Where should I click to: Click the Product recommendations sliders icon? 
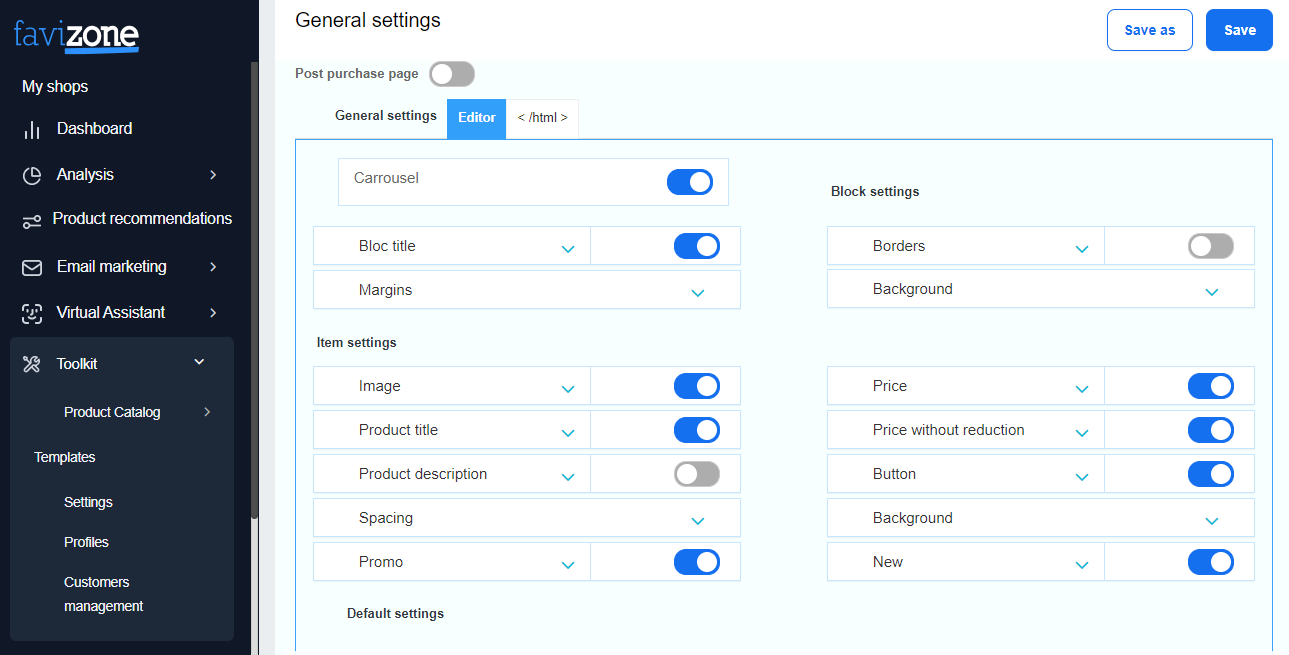point(32,221)
